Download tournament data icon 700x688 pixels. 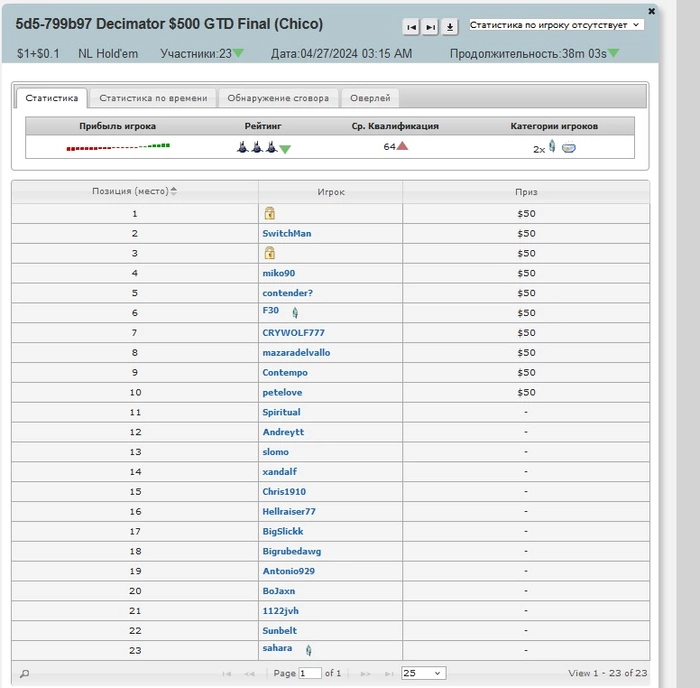click(450, 27)
